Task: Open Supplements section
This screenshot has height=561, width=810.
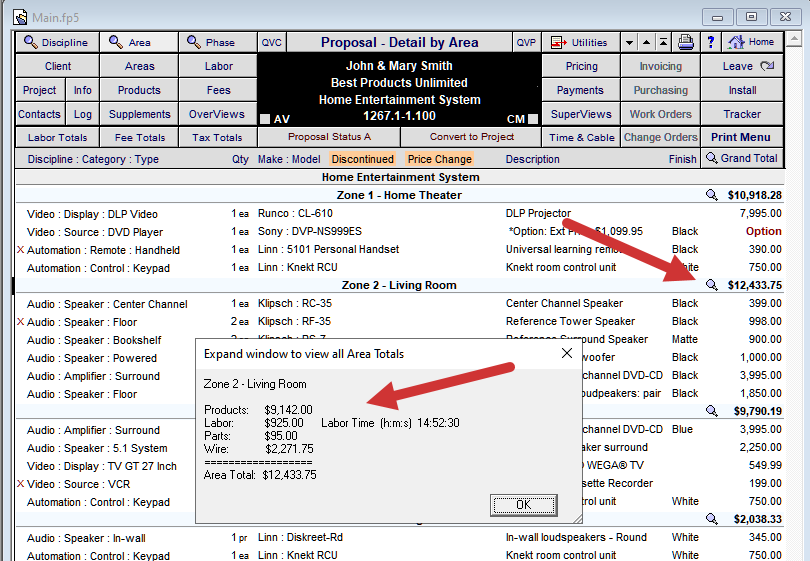Action: click(x=139, y=114)
